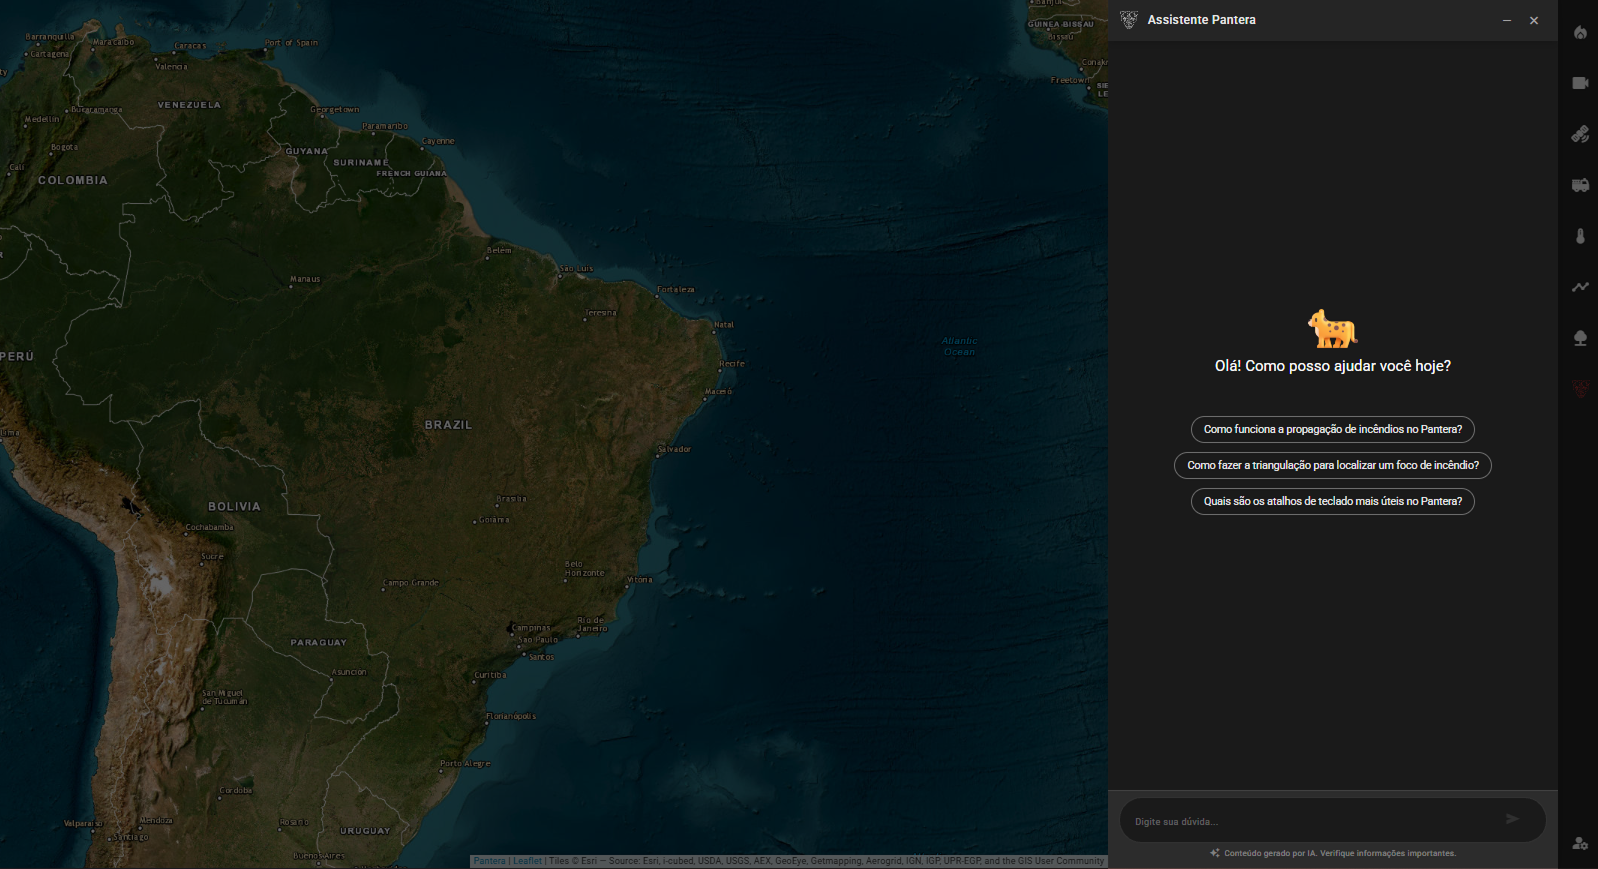Close the Assistente Pantera panel
The height and width of the screenshot is (869, 1598).
tap(1533, 20)
